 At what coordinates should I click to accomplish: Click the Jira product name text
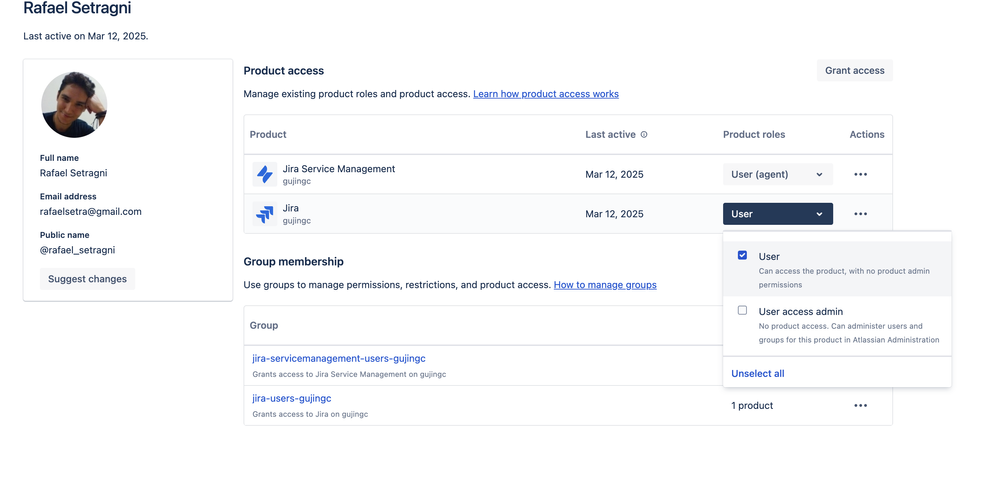click(291, 208)
